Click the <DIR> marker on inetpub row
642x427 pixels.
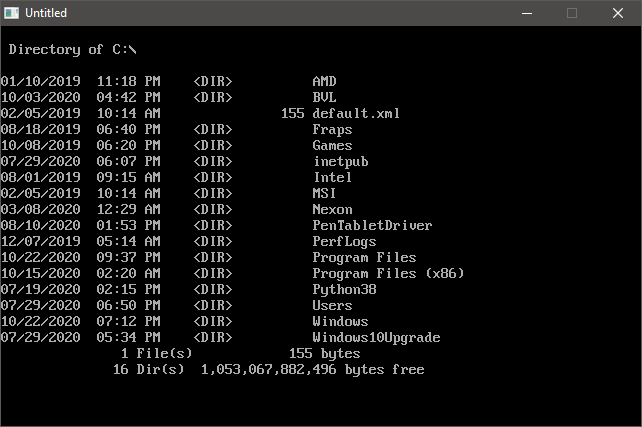click(x=212, y=161)
